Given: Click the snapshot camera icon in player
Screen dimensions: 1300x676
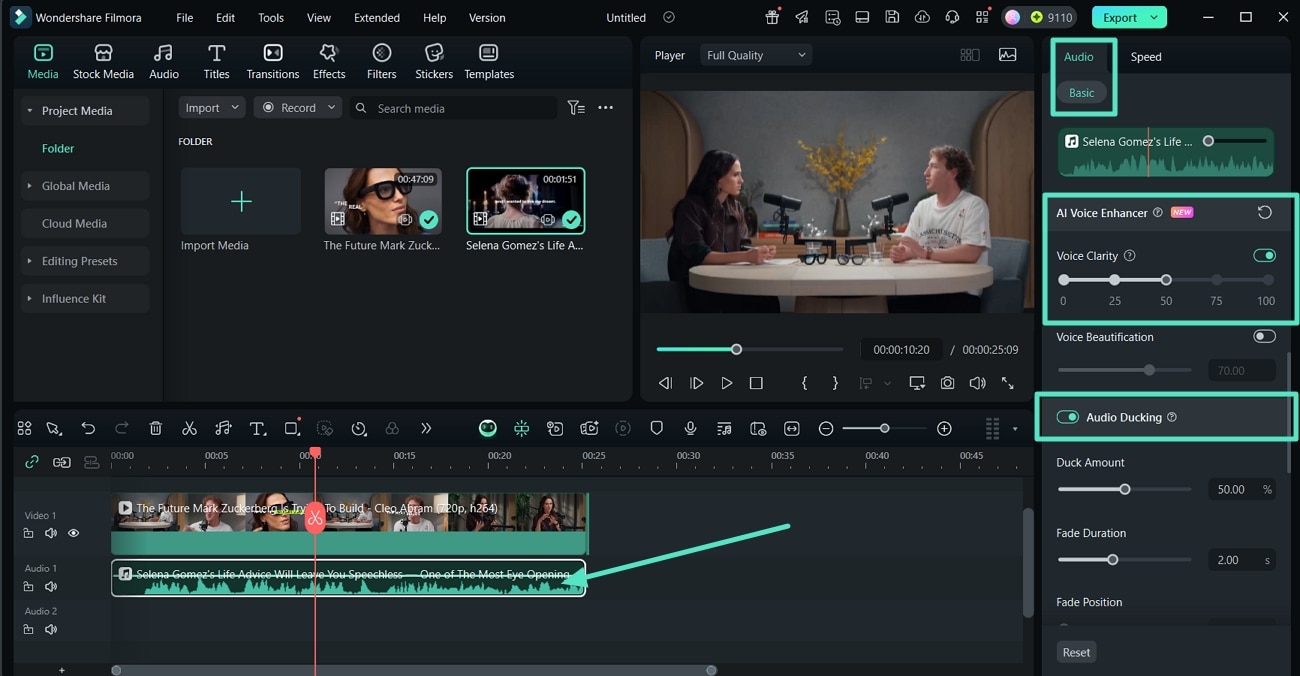Looking at the screenshot, I should [x=947, y=383].
